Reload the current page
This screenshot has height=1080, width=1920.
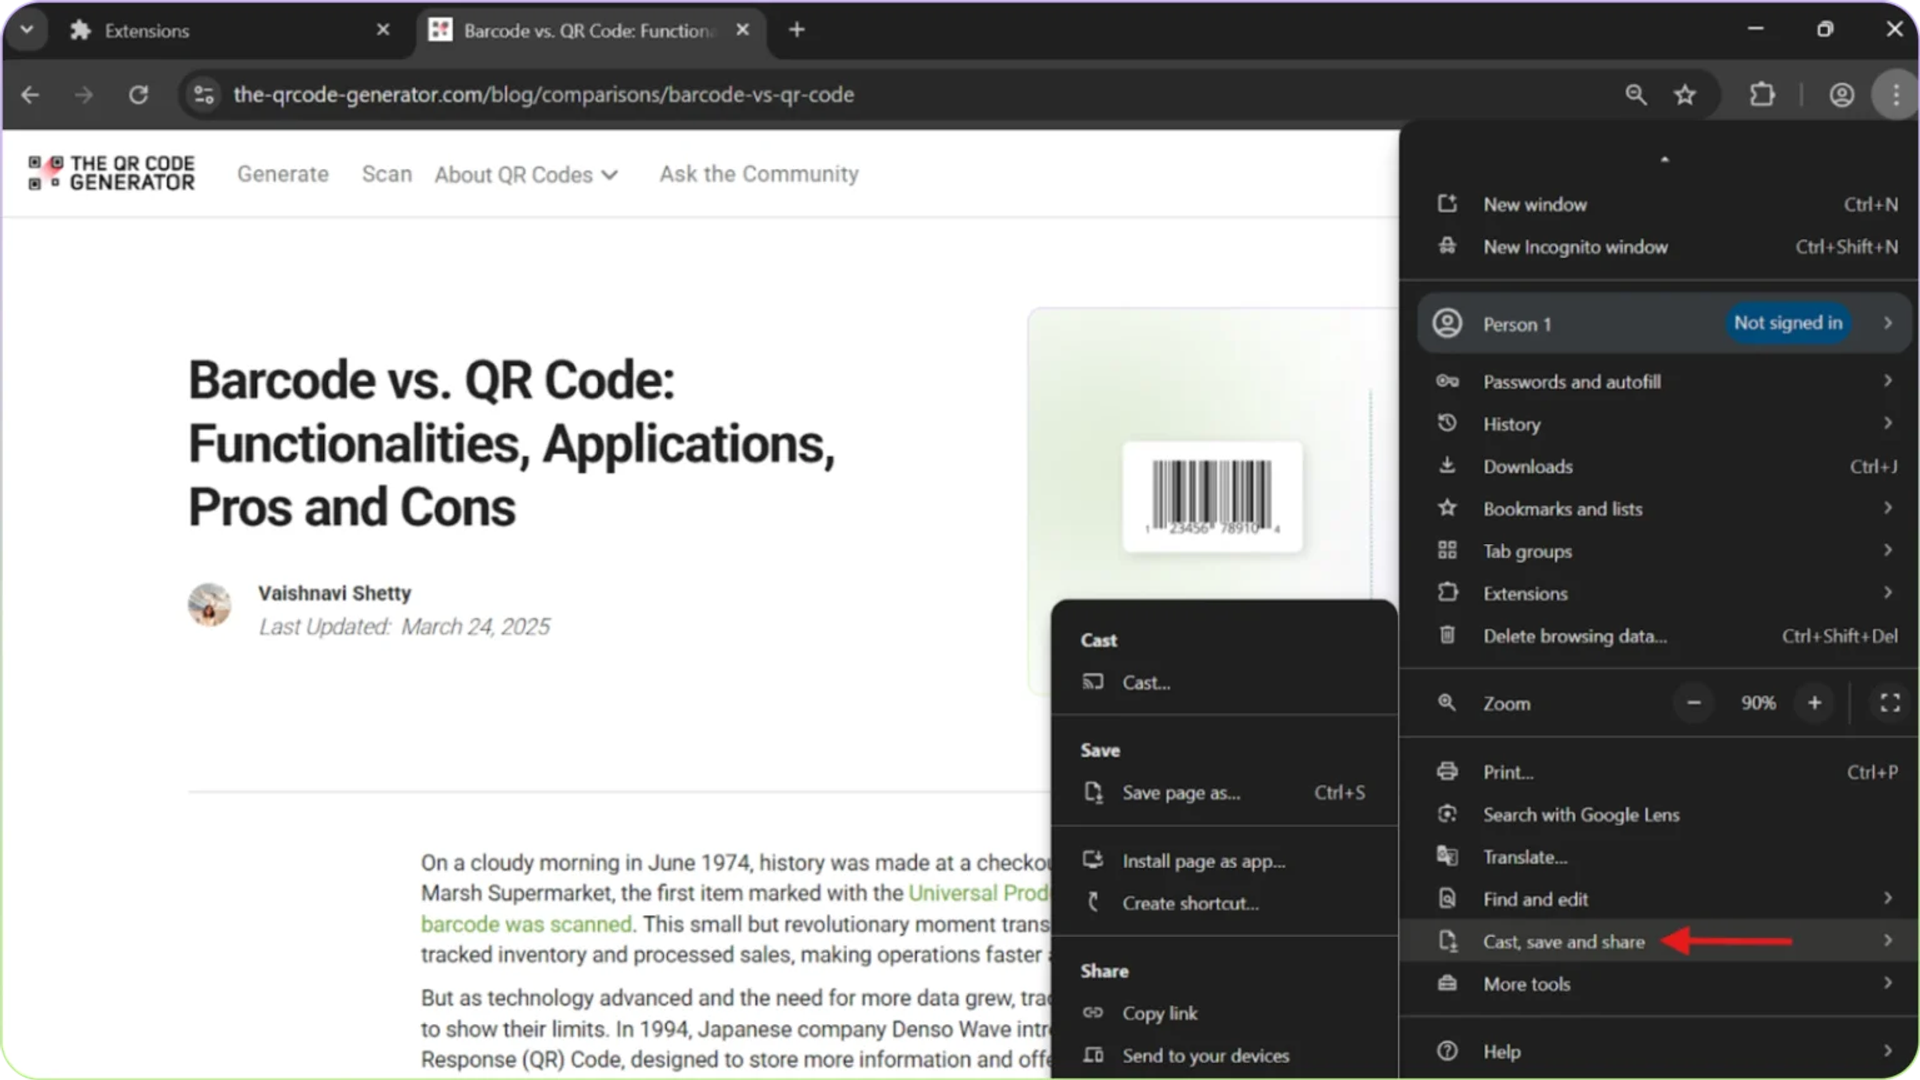[x=138, y=94]
